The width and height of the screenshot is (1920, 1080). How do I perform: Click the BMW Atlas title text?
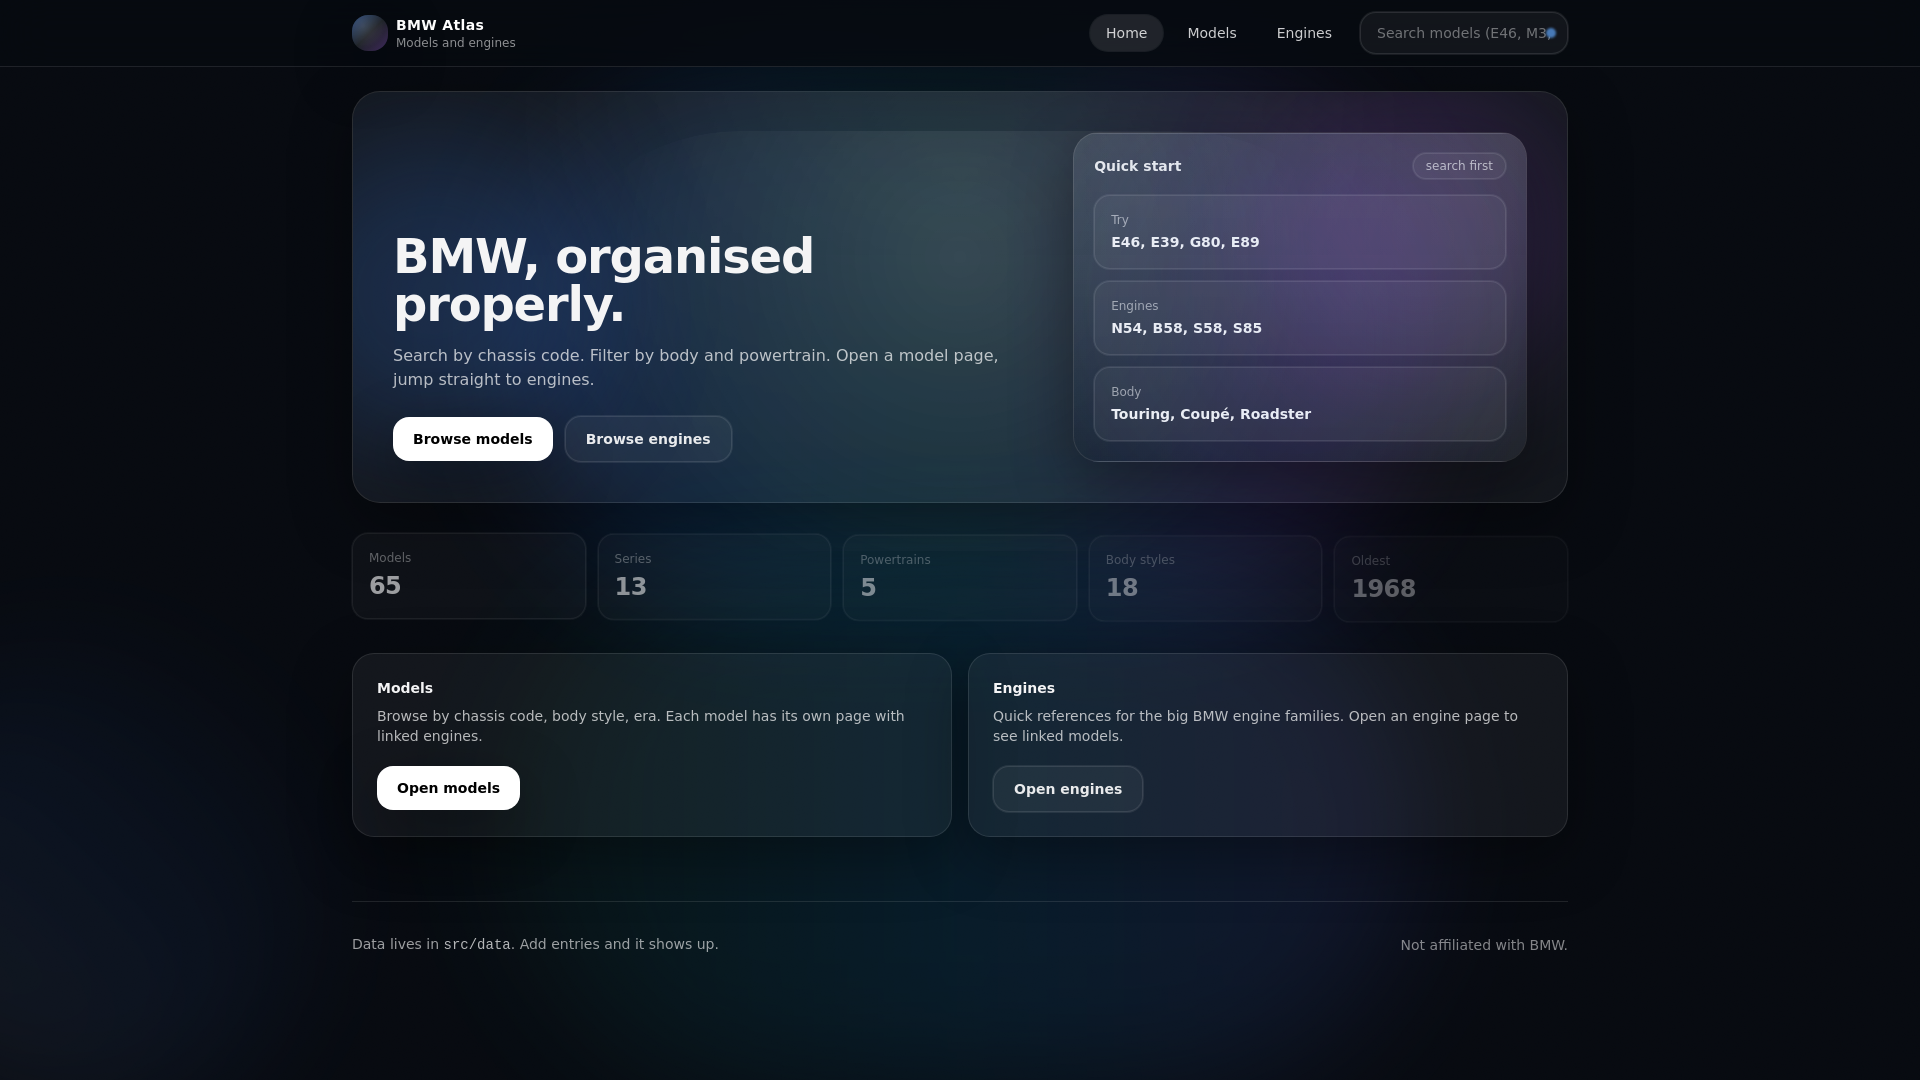click(440, 25)
